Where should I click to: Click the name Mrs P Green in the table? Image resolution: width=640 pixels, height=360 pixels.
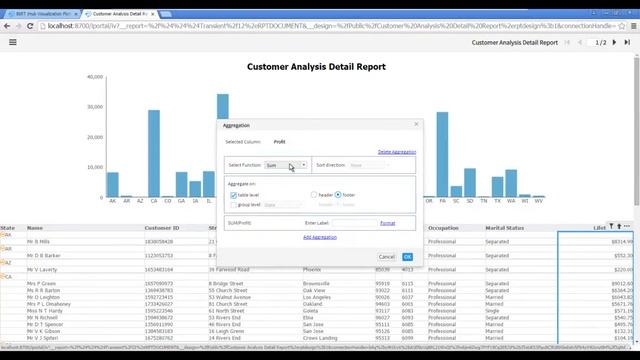[41, 283]
